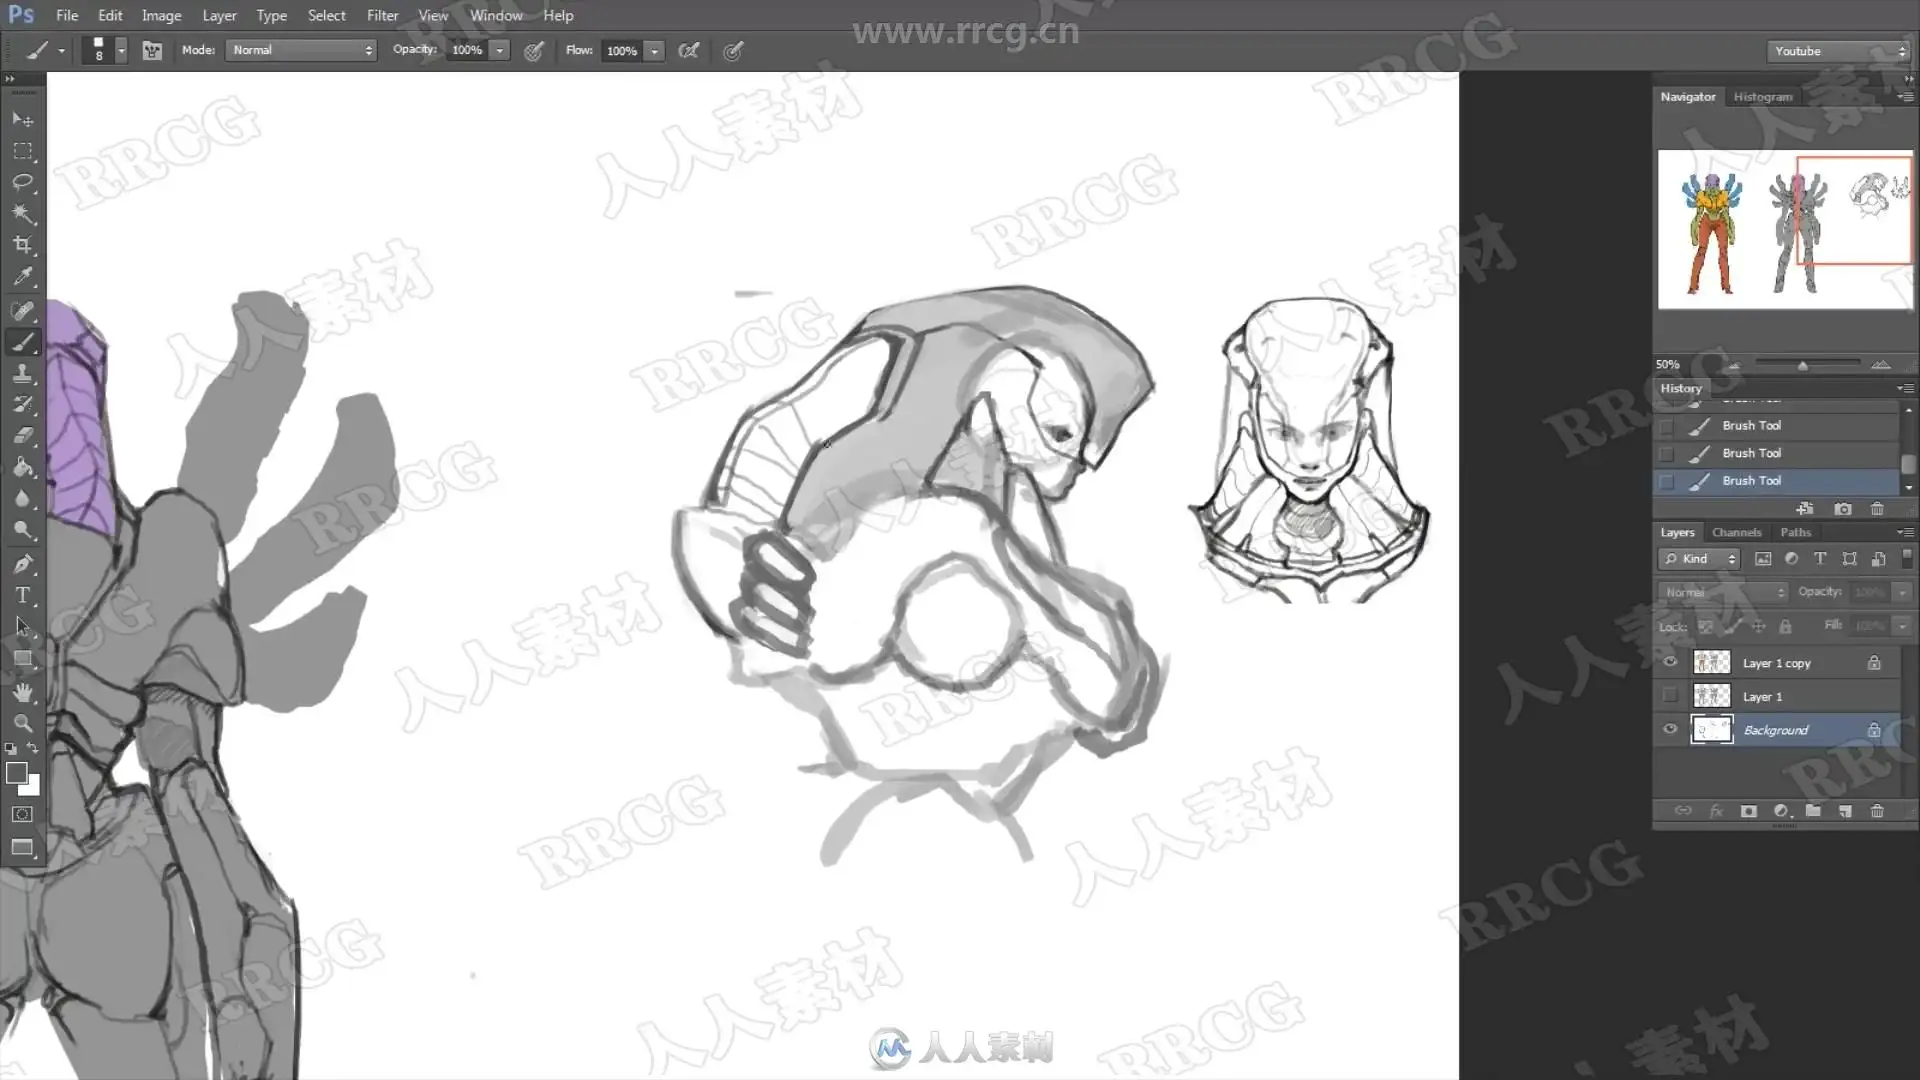Delete layer using Layers panel trash icon

[1877, 811]
